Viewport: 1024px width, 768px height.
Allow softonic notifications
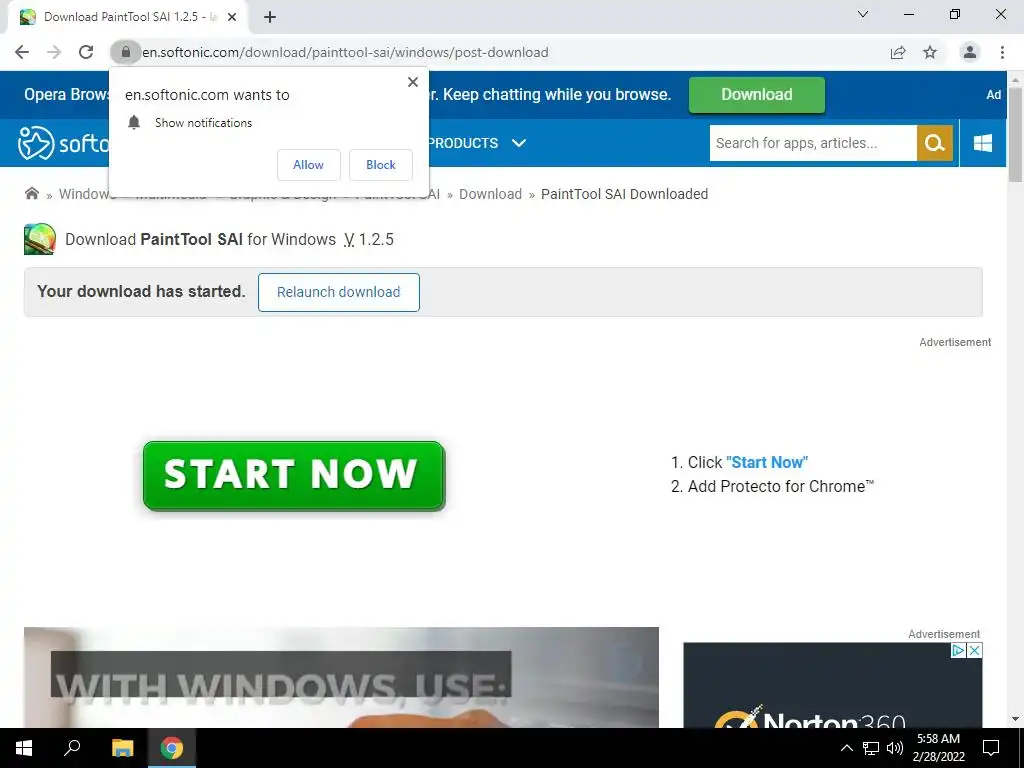tap(308, 165)
